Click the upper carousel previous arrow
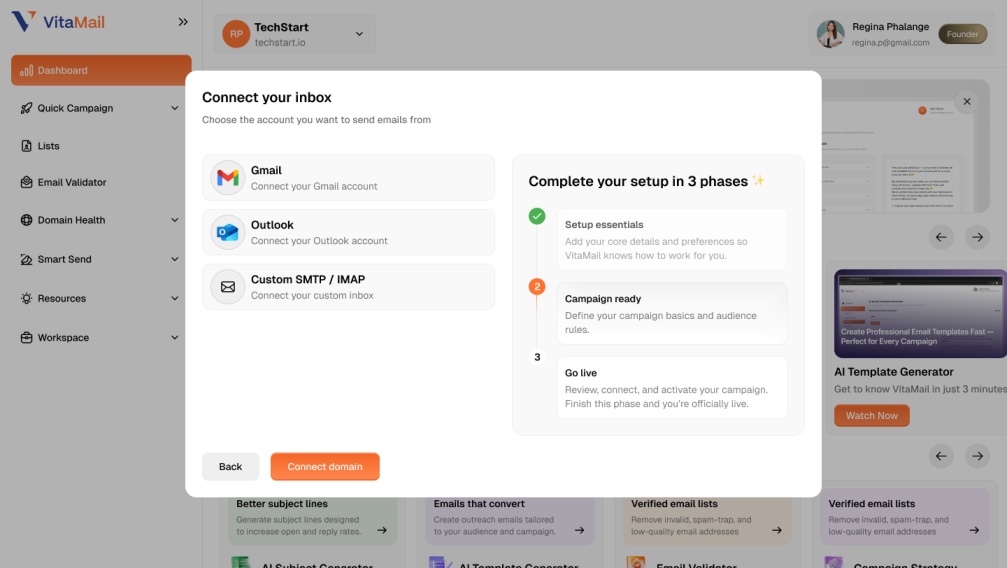1007x568 pixels. click(941, 237)
